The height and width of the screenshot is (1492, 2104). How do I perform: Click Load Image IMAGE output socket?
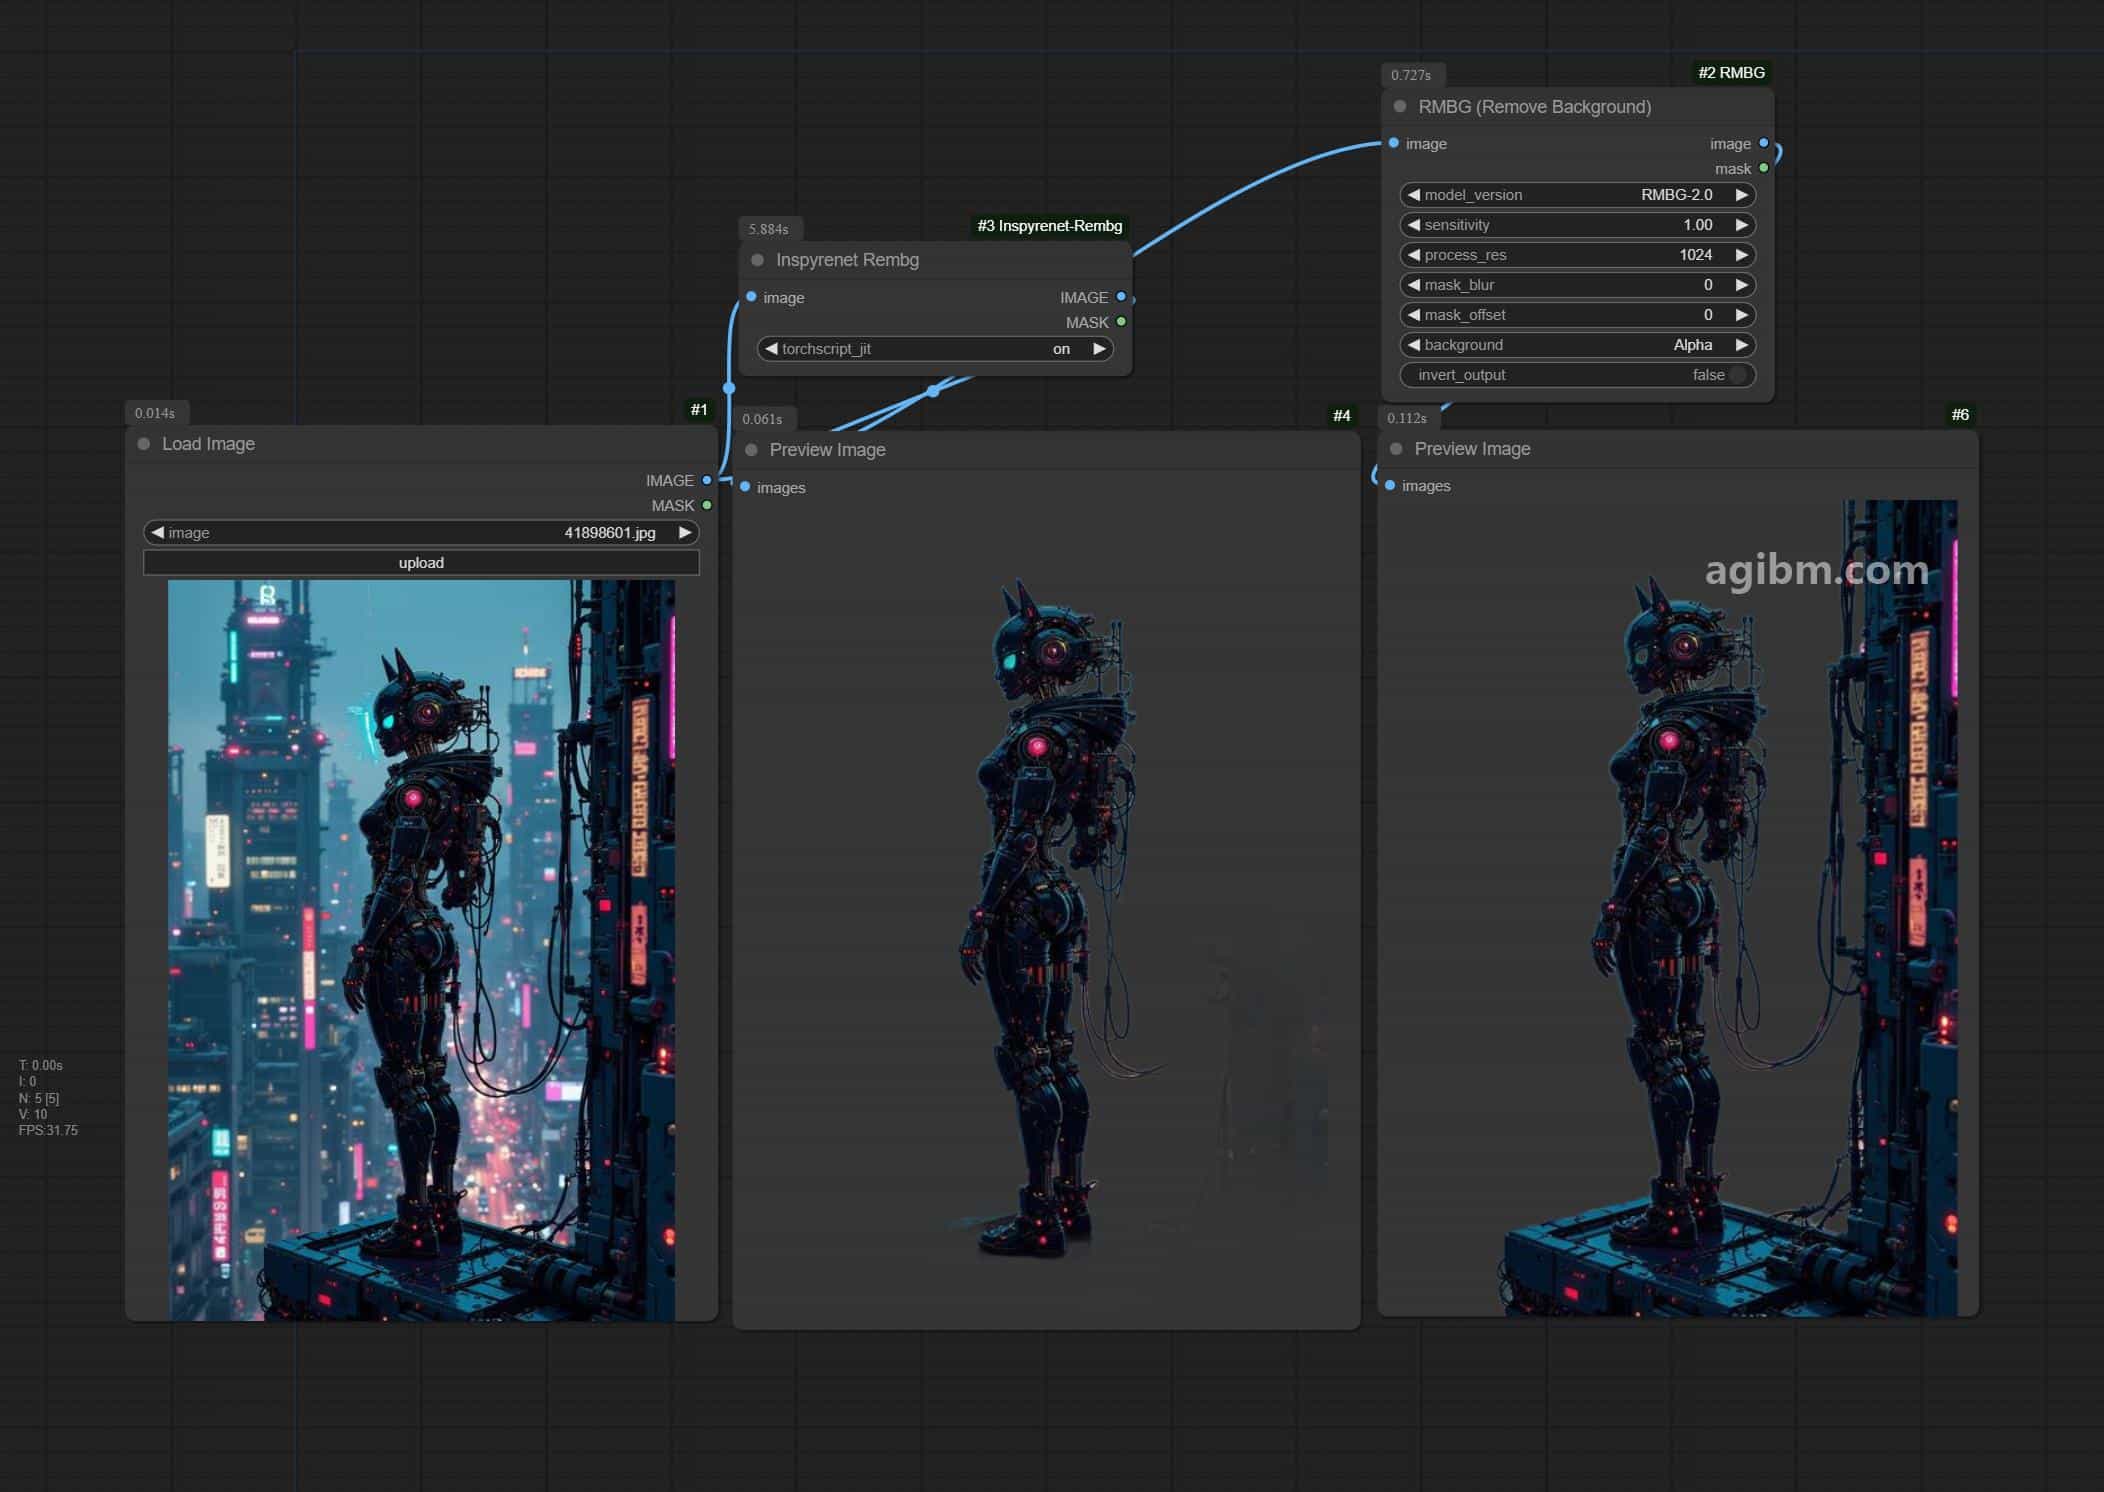[707, 481]
